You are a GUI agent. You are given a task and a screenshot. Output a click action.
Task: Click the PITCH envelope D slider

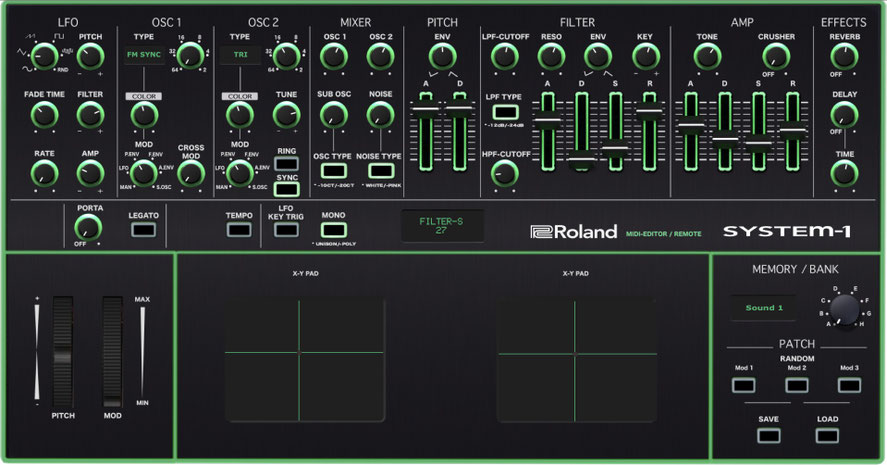click(459, 131)
